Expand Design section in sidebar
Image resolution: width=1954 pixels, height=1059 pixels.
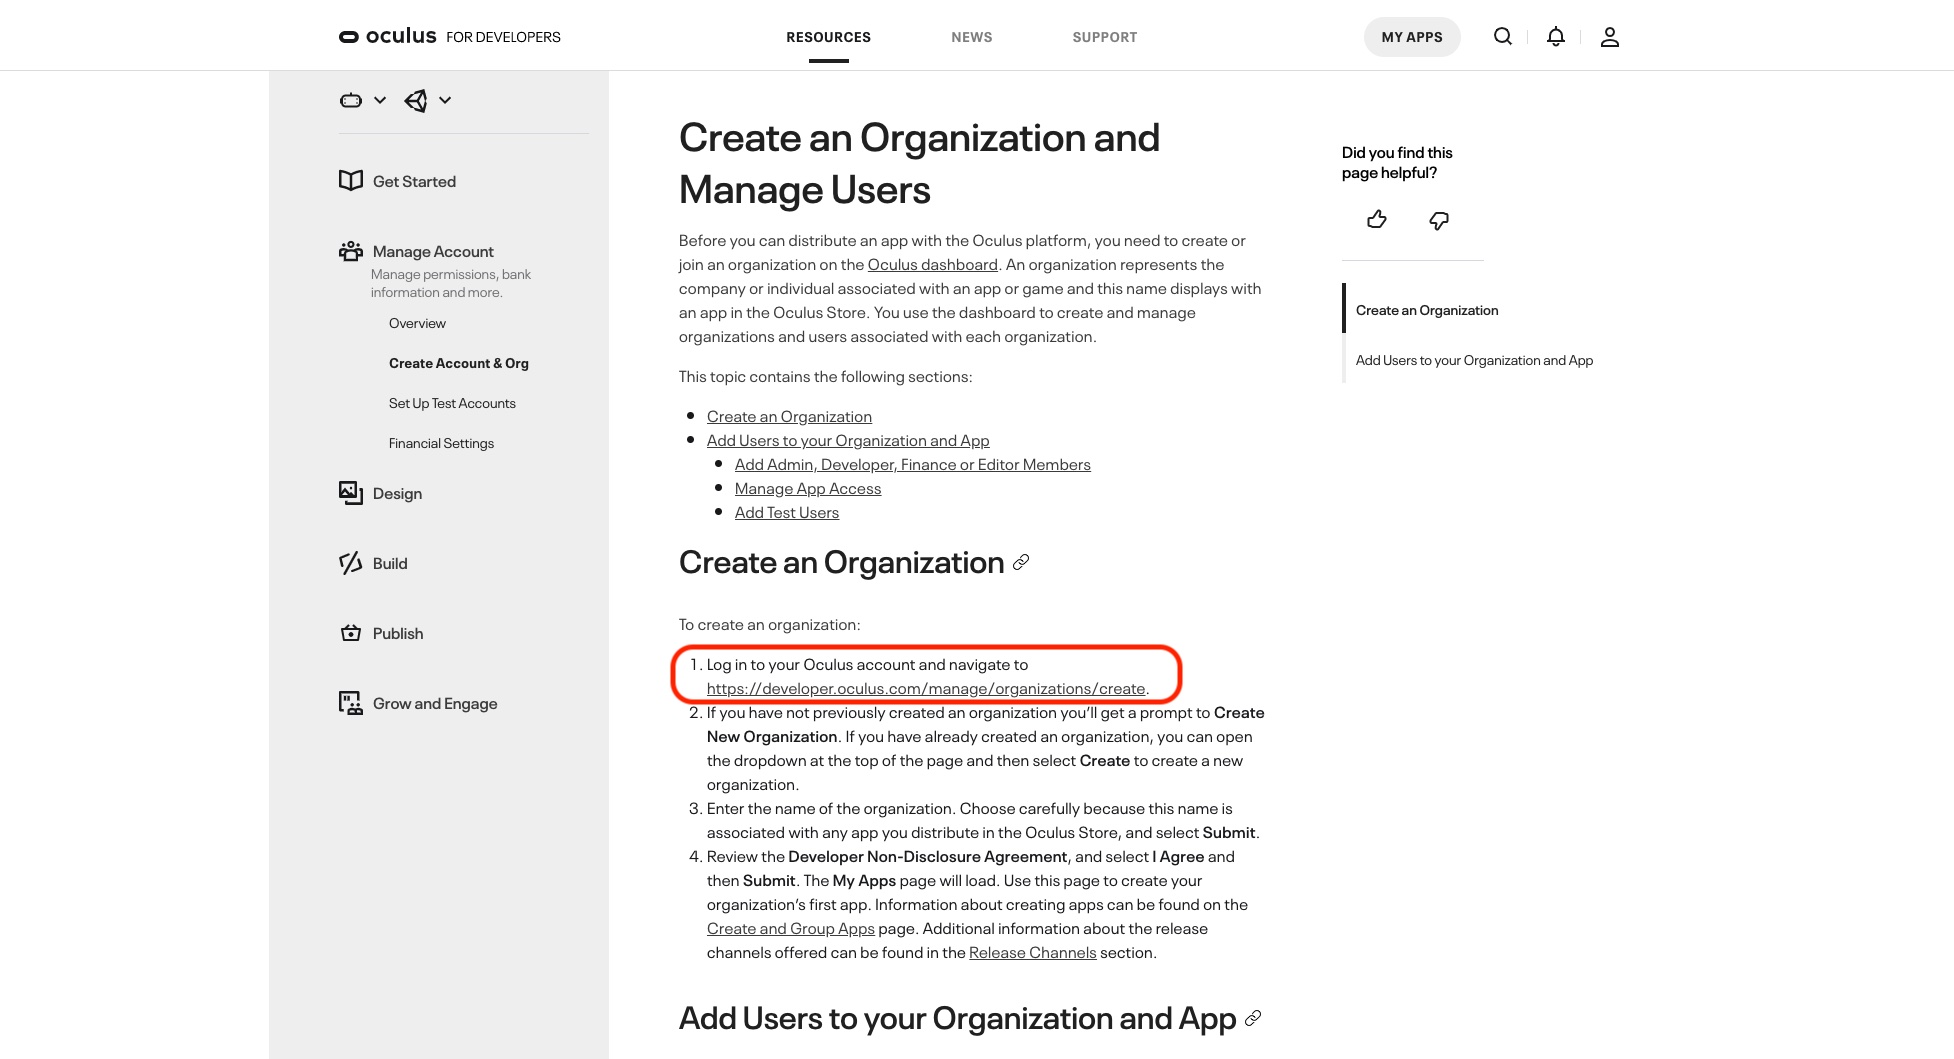(397, 493)
